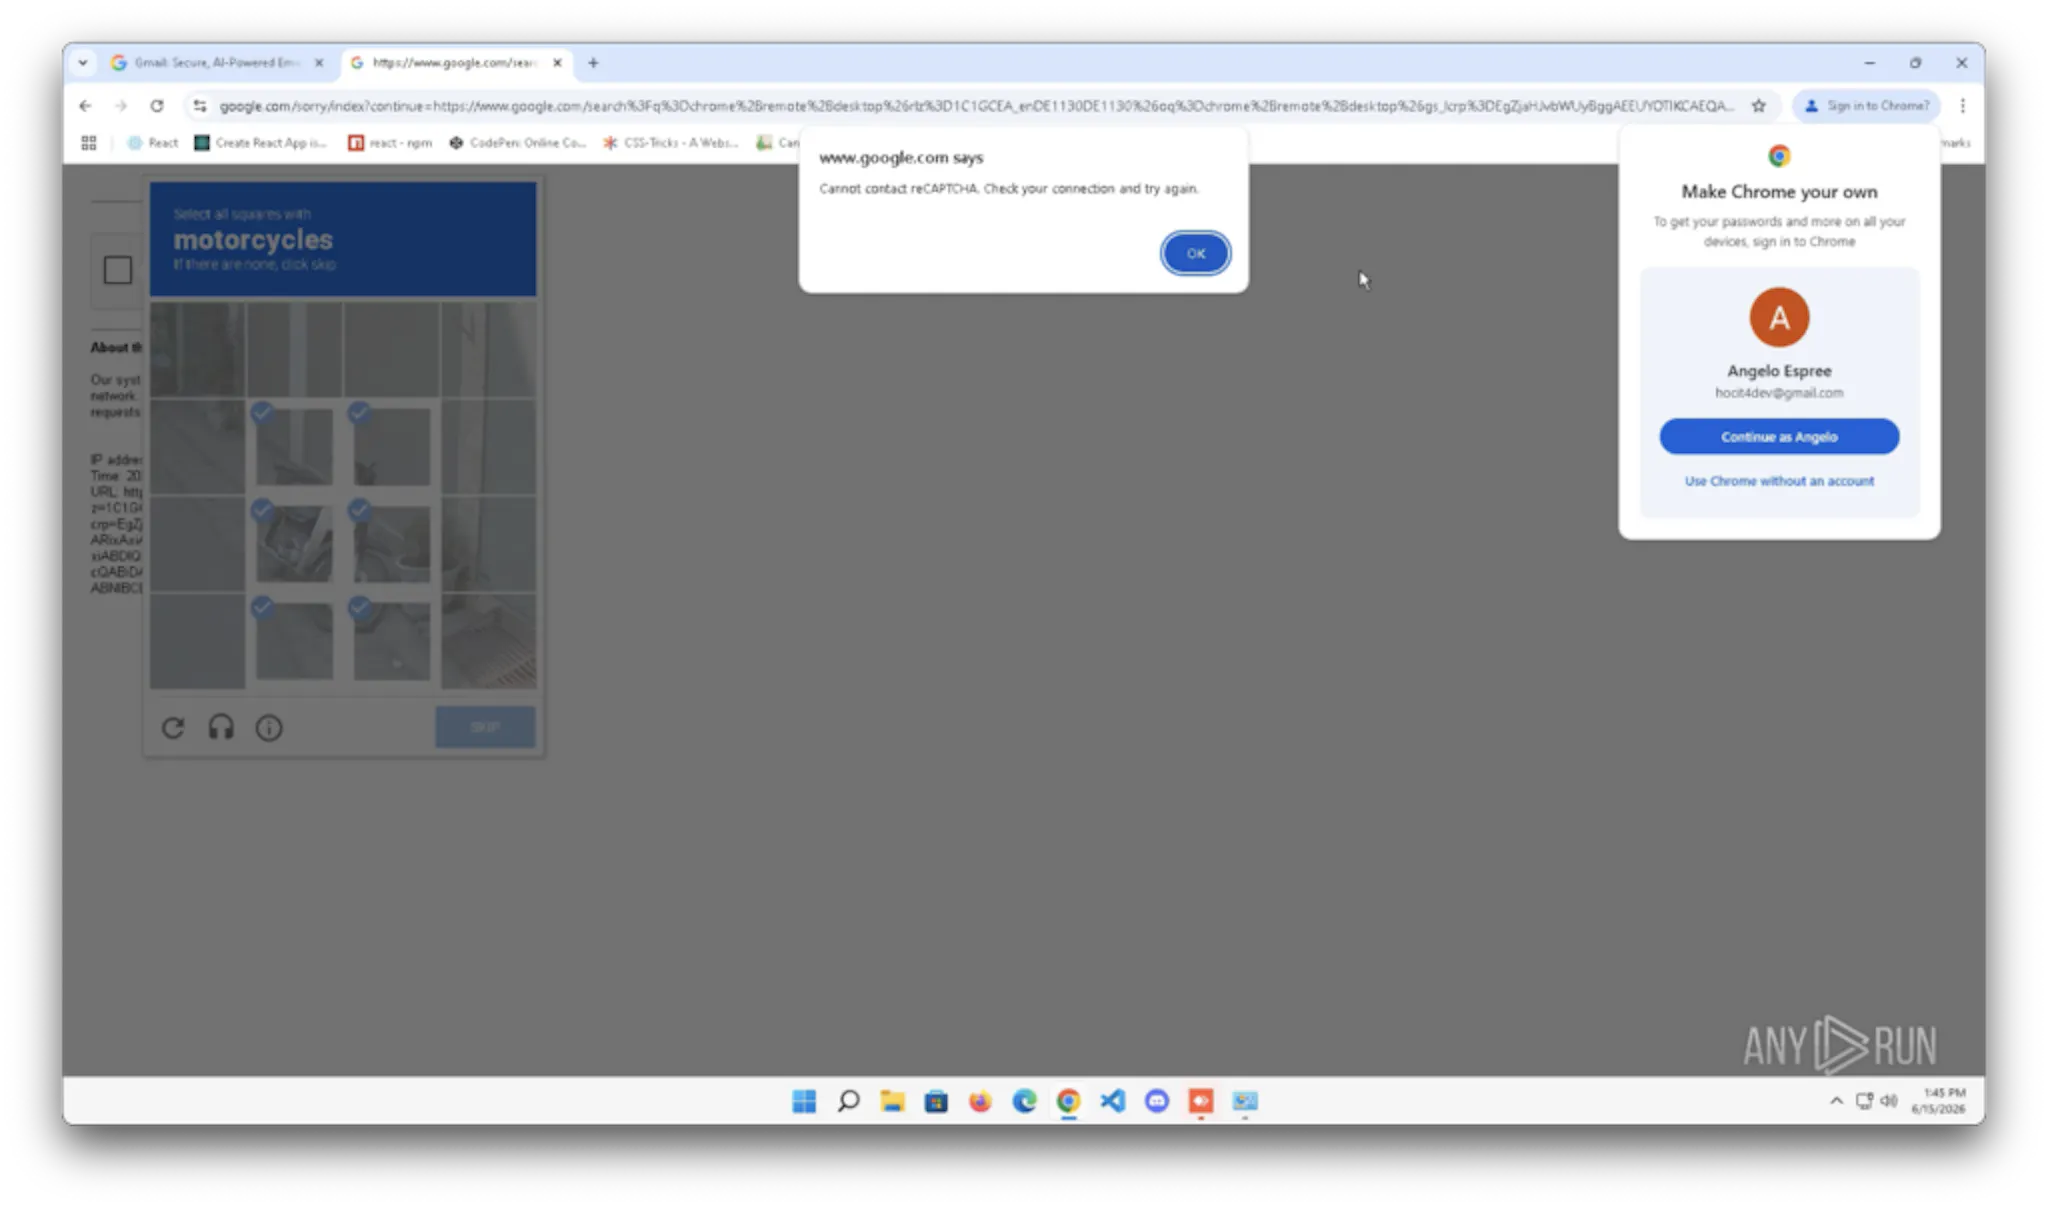Screen dimensions: 2048x1208
Task: Launch Firefox from the taskbar
Action: point(980,1101)
